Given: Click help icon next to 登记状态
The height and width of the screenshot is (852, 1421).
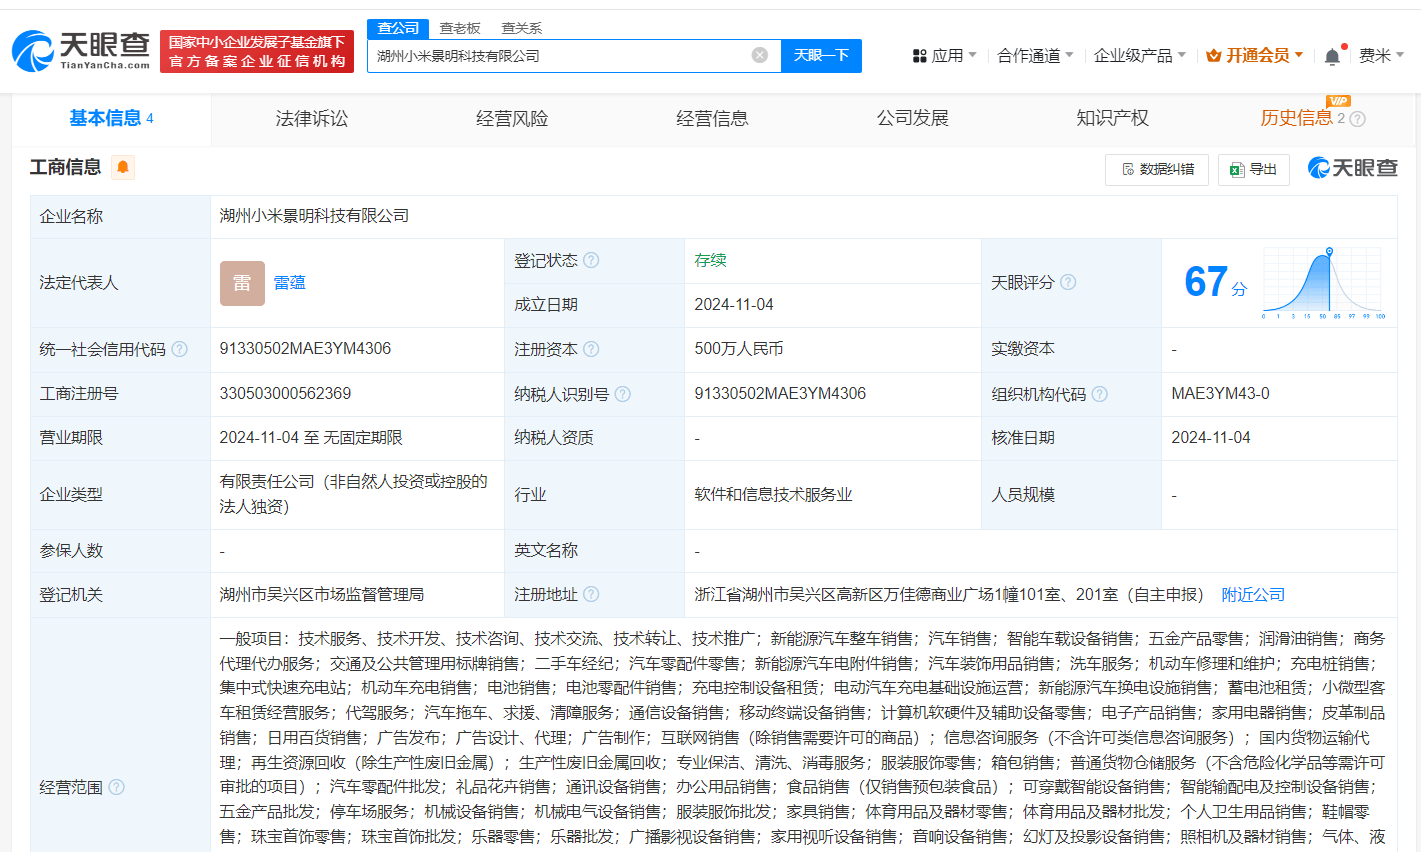Looking at the screenshot, I should tap(591, 260).
